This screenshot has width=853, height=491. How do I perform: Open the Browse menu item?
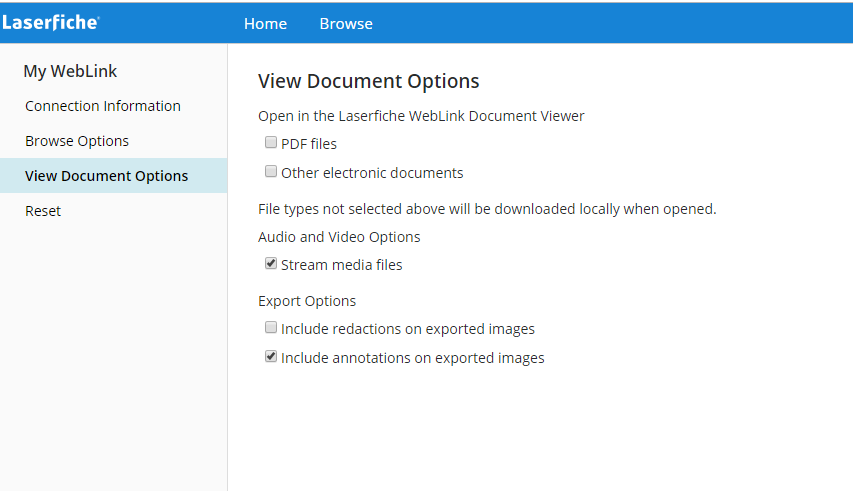click(x=346, y=23)
